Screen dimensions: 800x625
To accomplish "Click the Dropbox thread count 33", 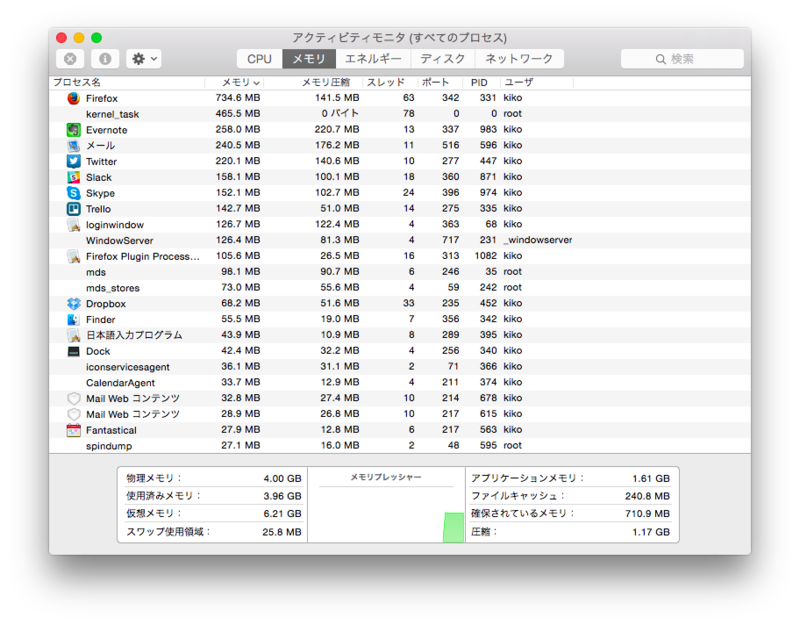I will [409, 304].
